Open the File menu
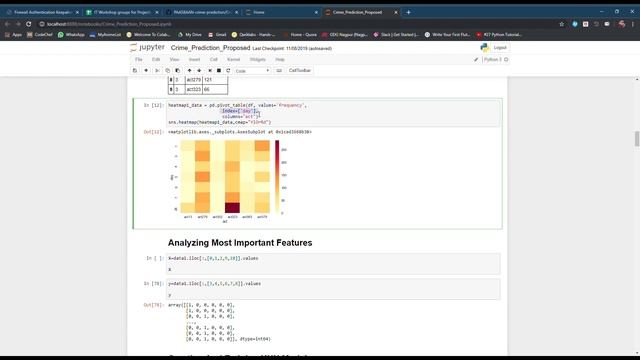Screen dimensions: 640x360 (139, 60)
